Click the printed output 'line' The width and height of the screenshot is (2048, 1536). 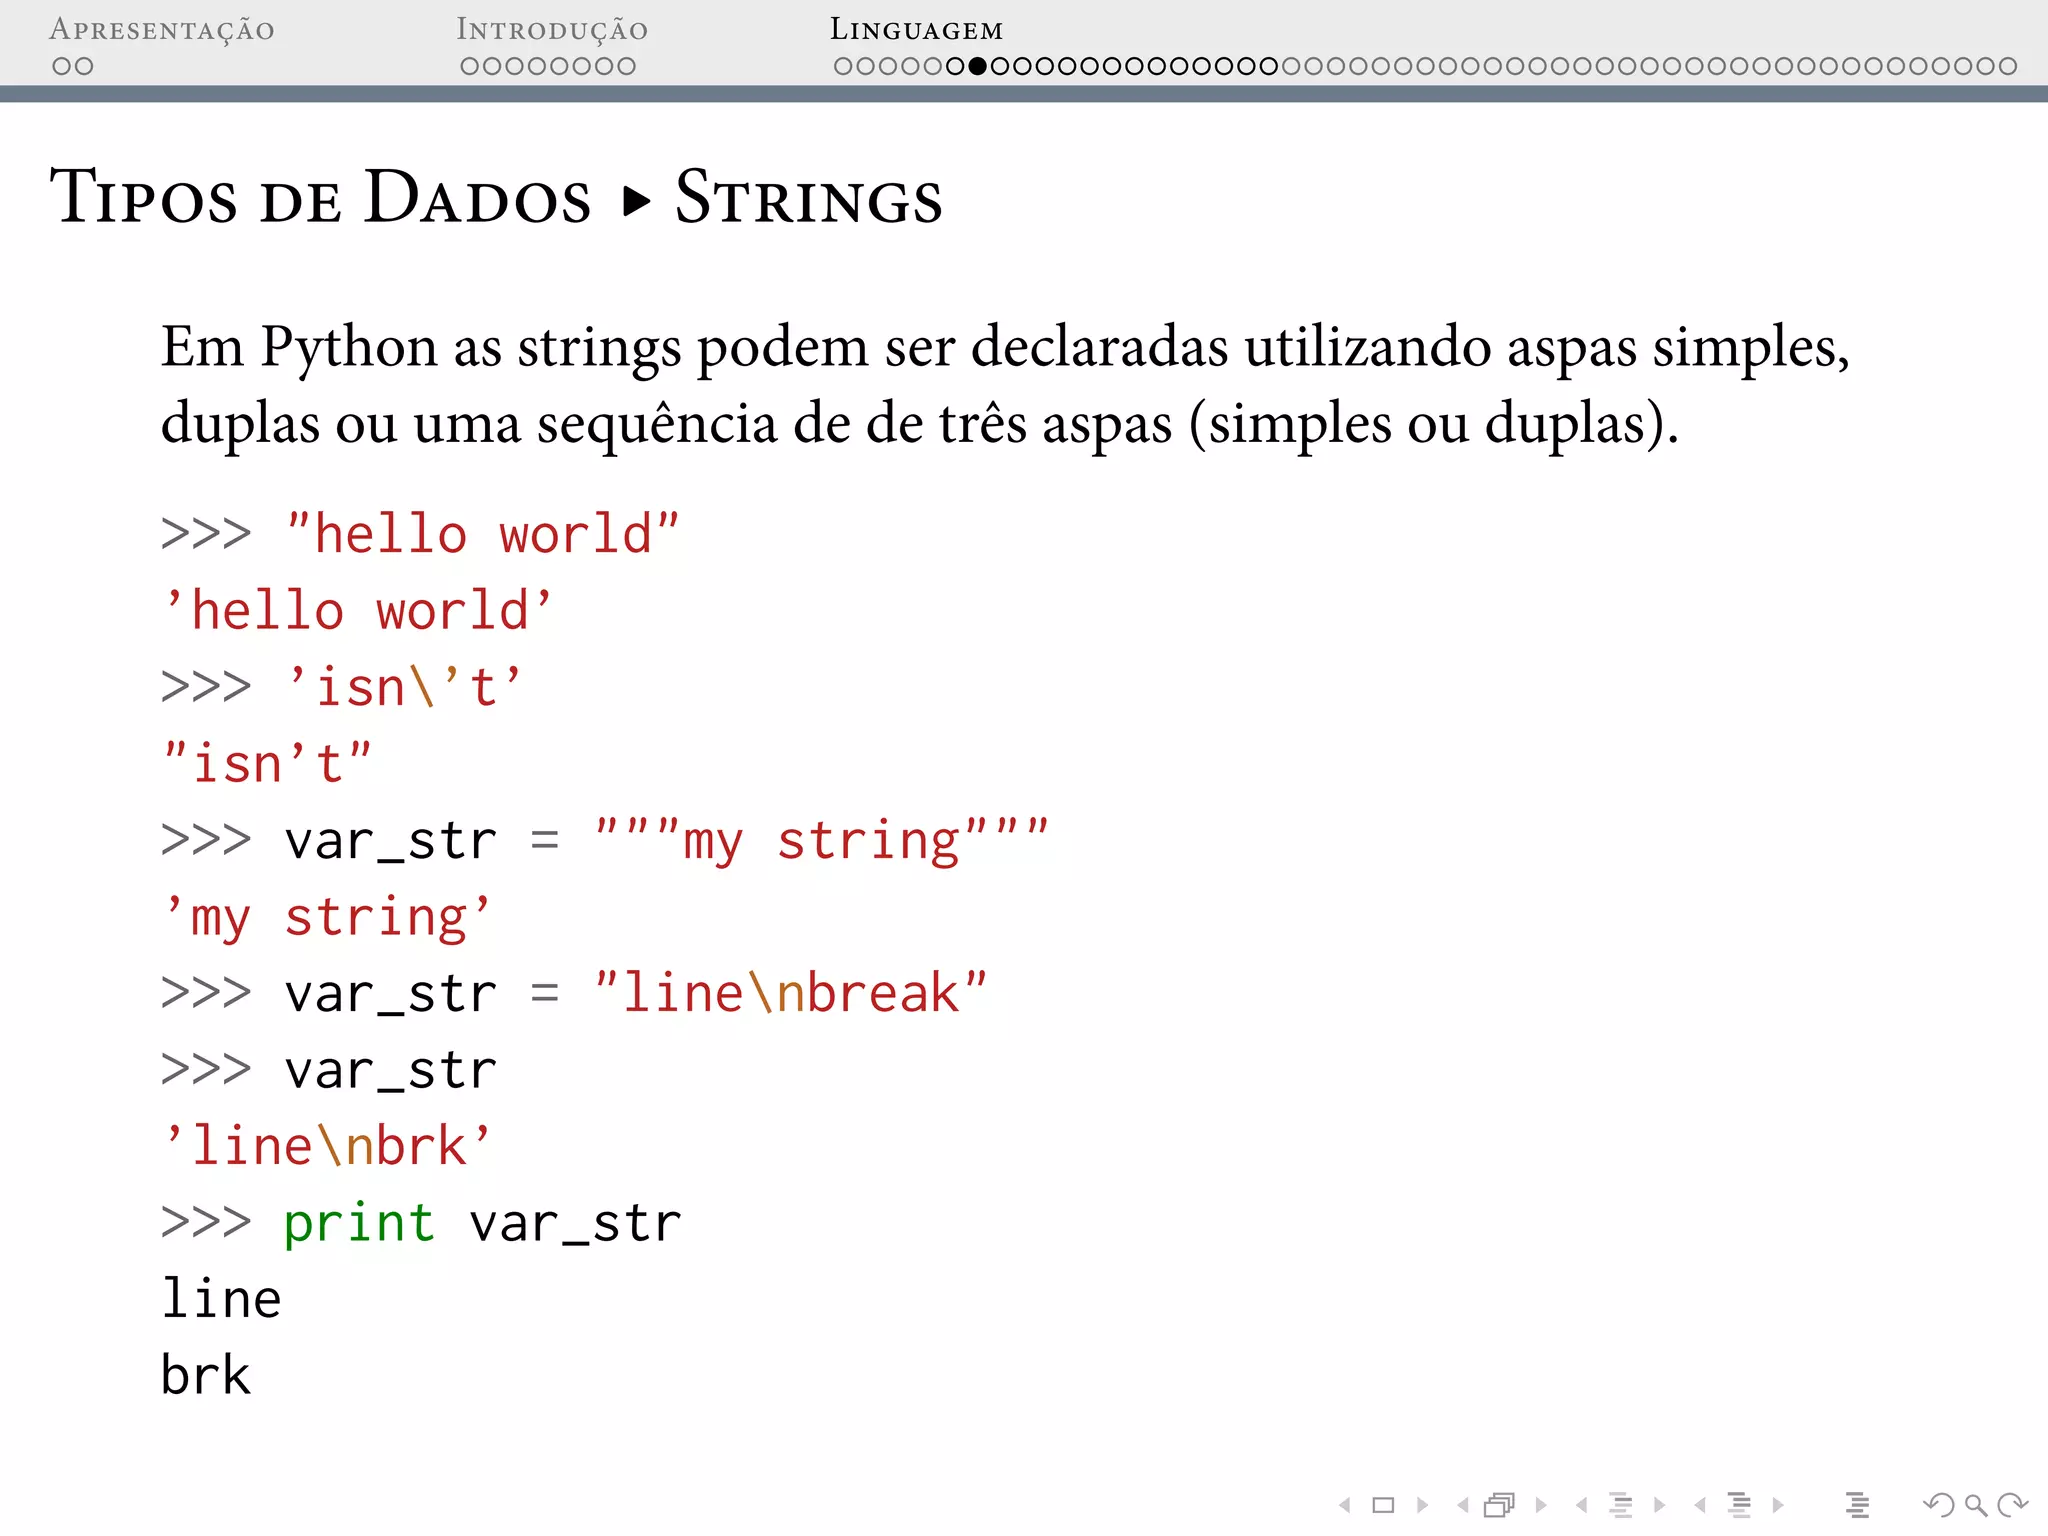pos(222,1299)
